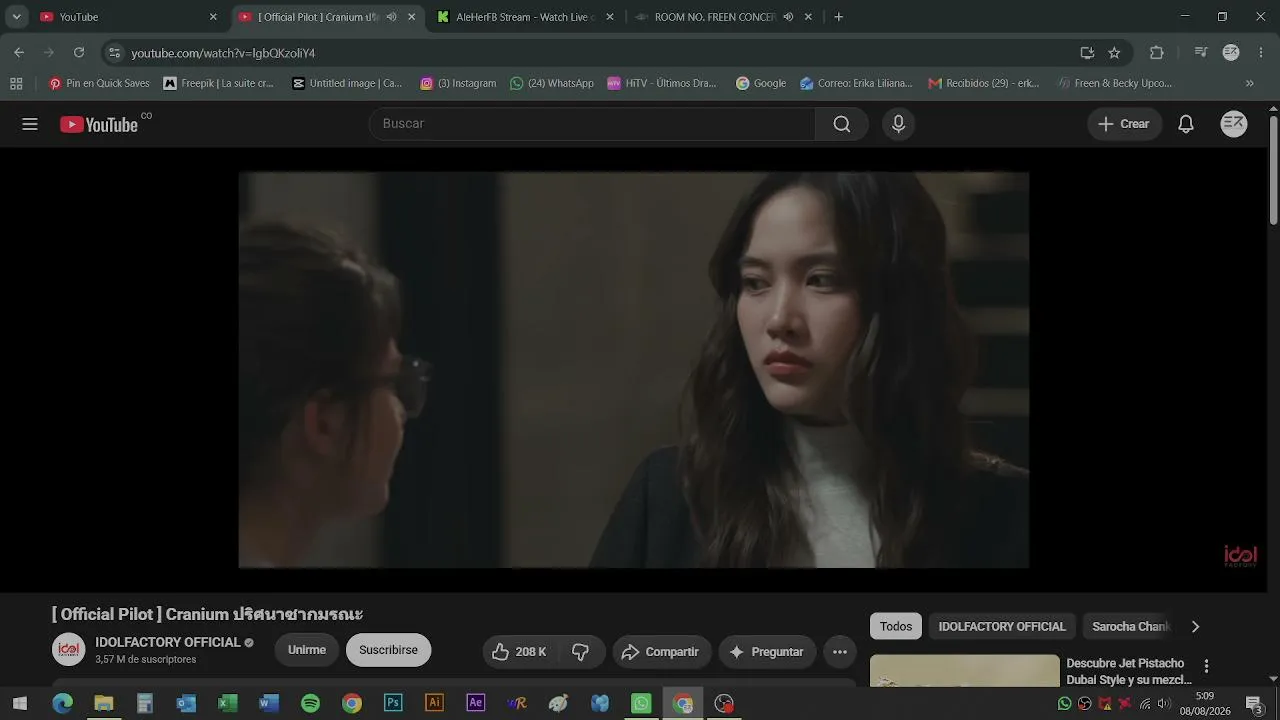This screenshot has width=1280, height=720.
Task: Click the Preguntar ask button
Action: click(x=767, y=652)
